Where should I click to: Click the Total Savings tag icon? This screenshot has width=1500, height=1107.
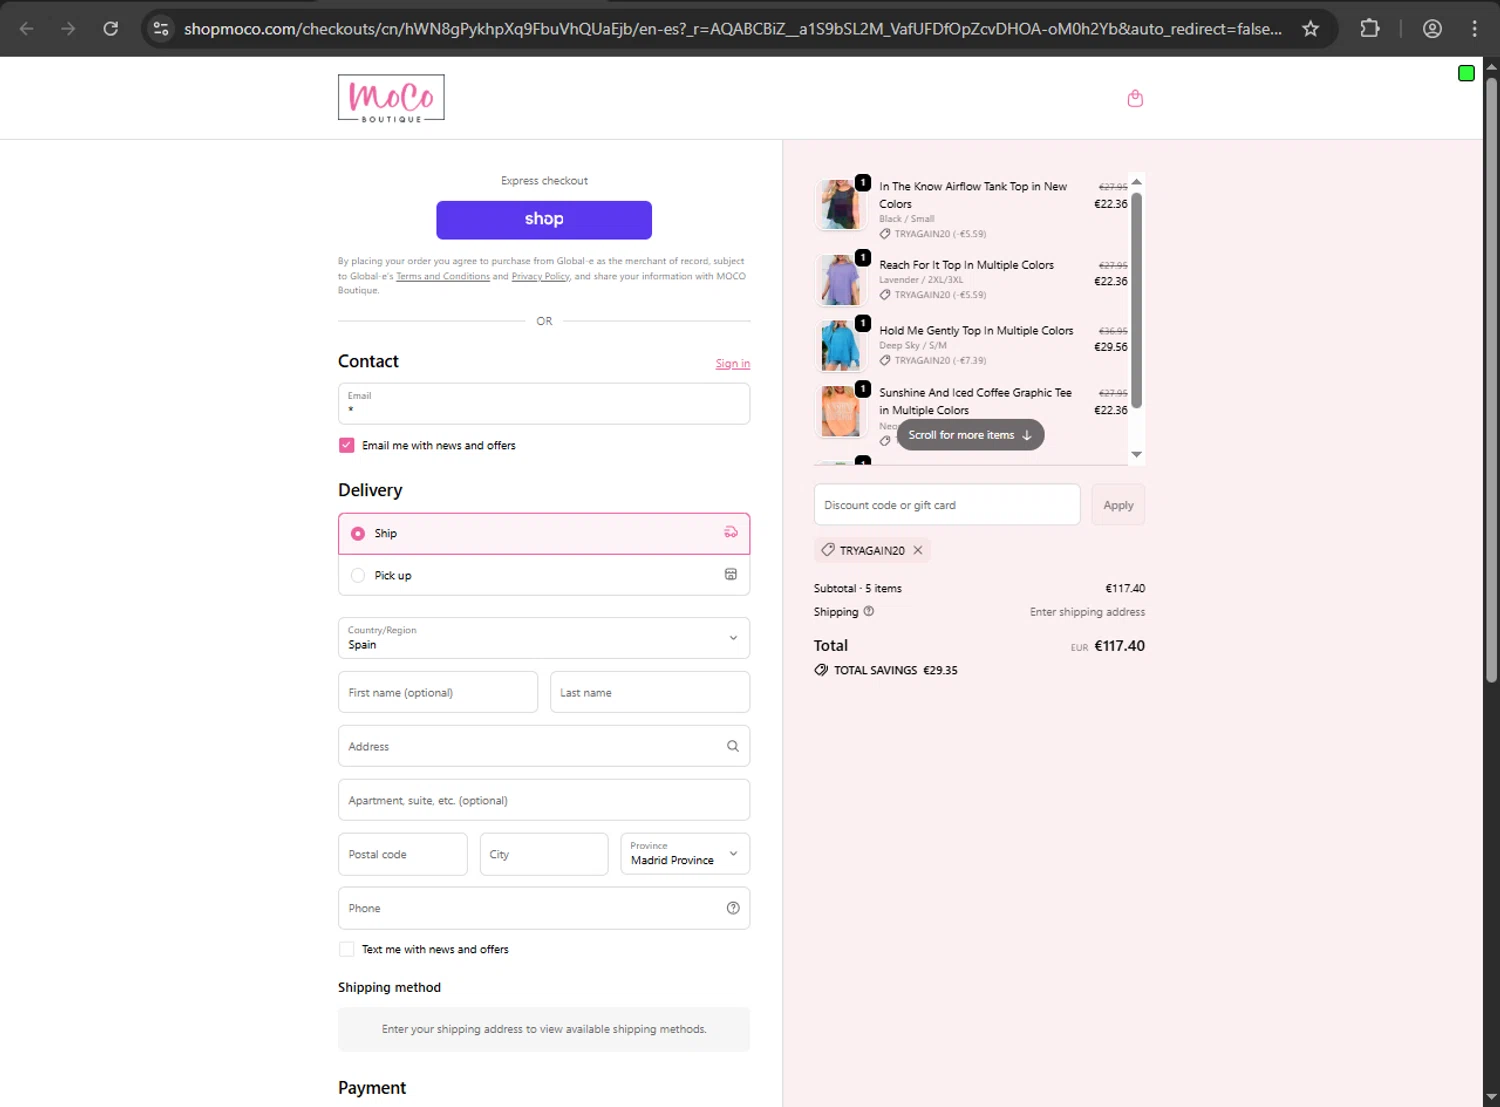tap(821, 670)
